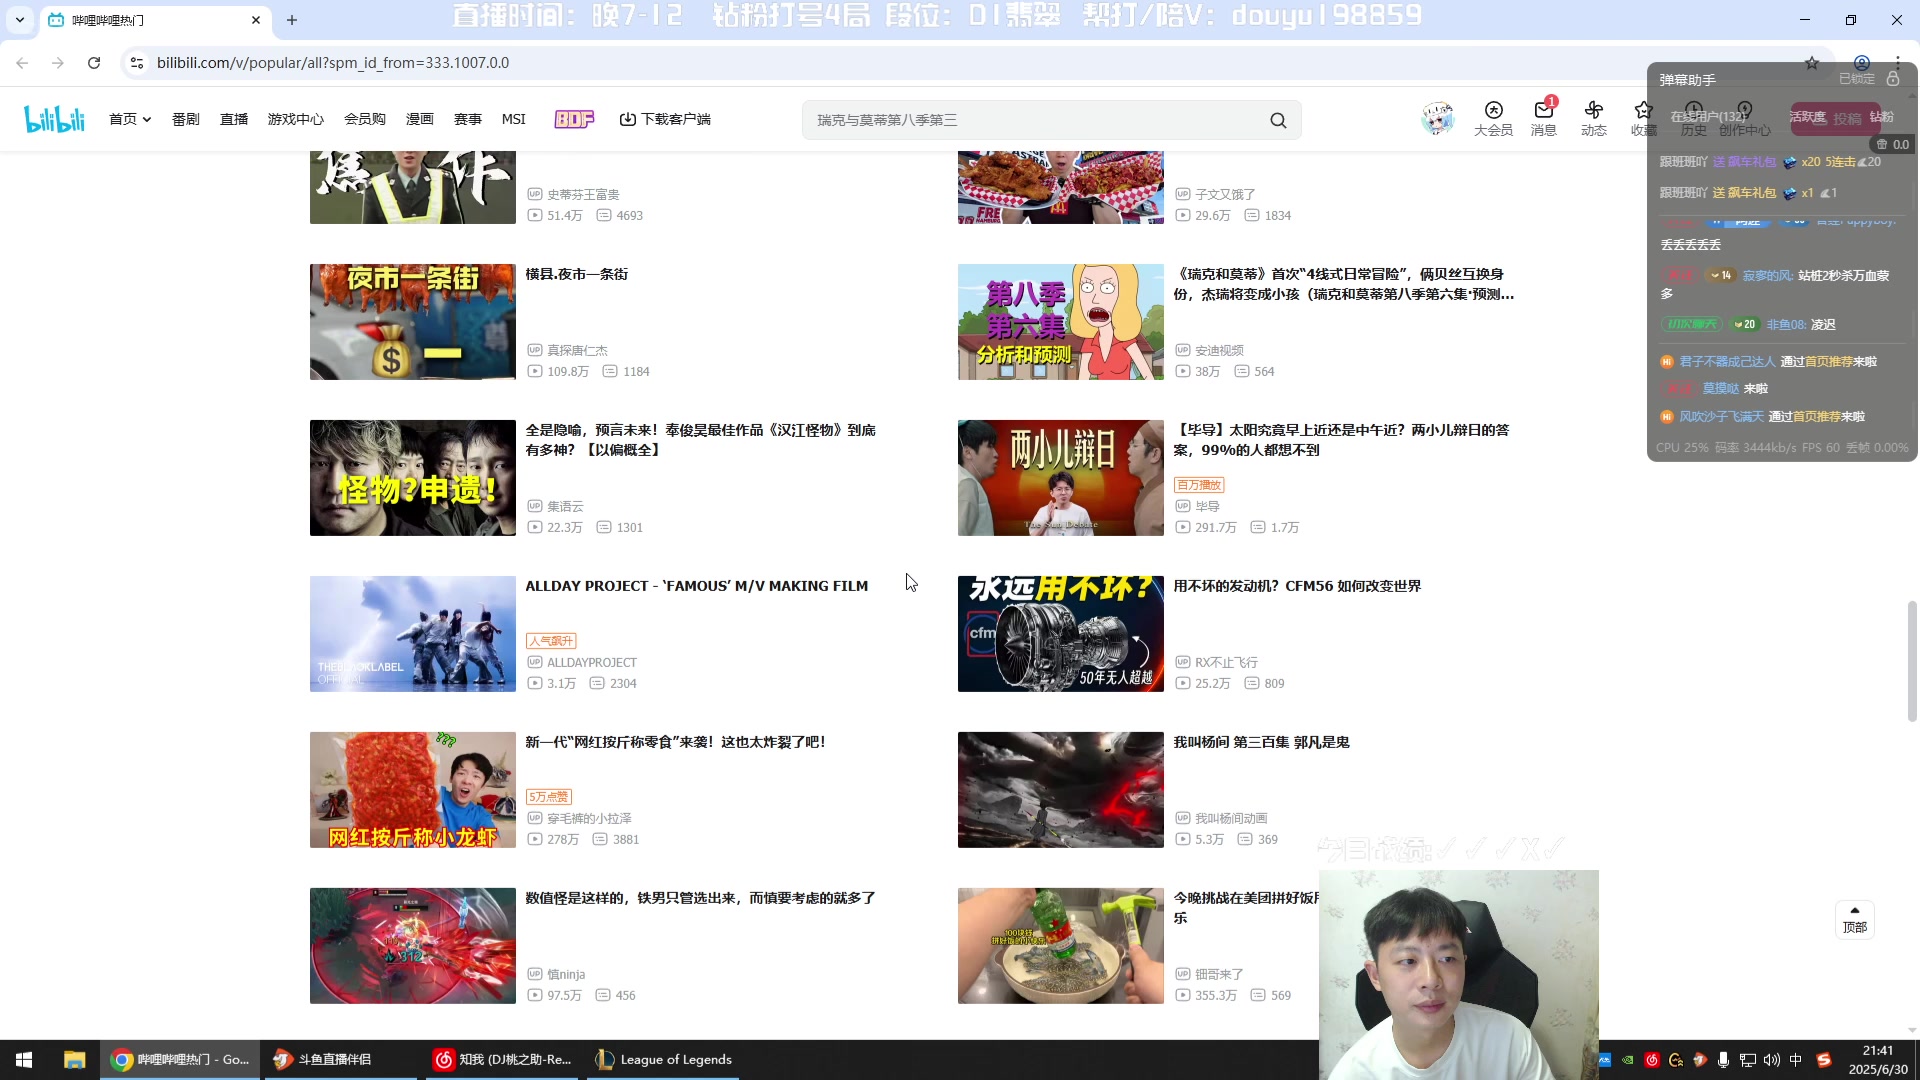The height and width of the screenshot is (1080, 1920).
Task: Open the 首页 dropdown menu
Action: pos(130,119)
